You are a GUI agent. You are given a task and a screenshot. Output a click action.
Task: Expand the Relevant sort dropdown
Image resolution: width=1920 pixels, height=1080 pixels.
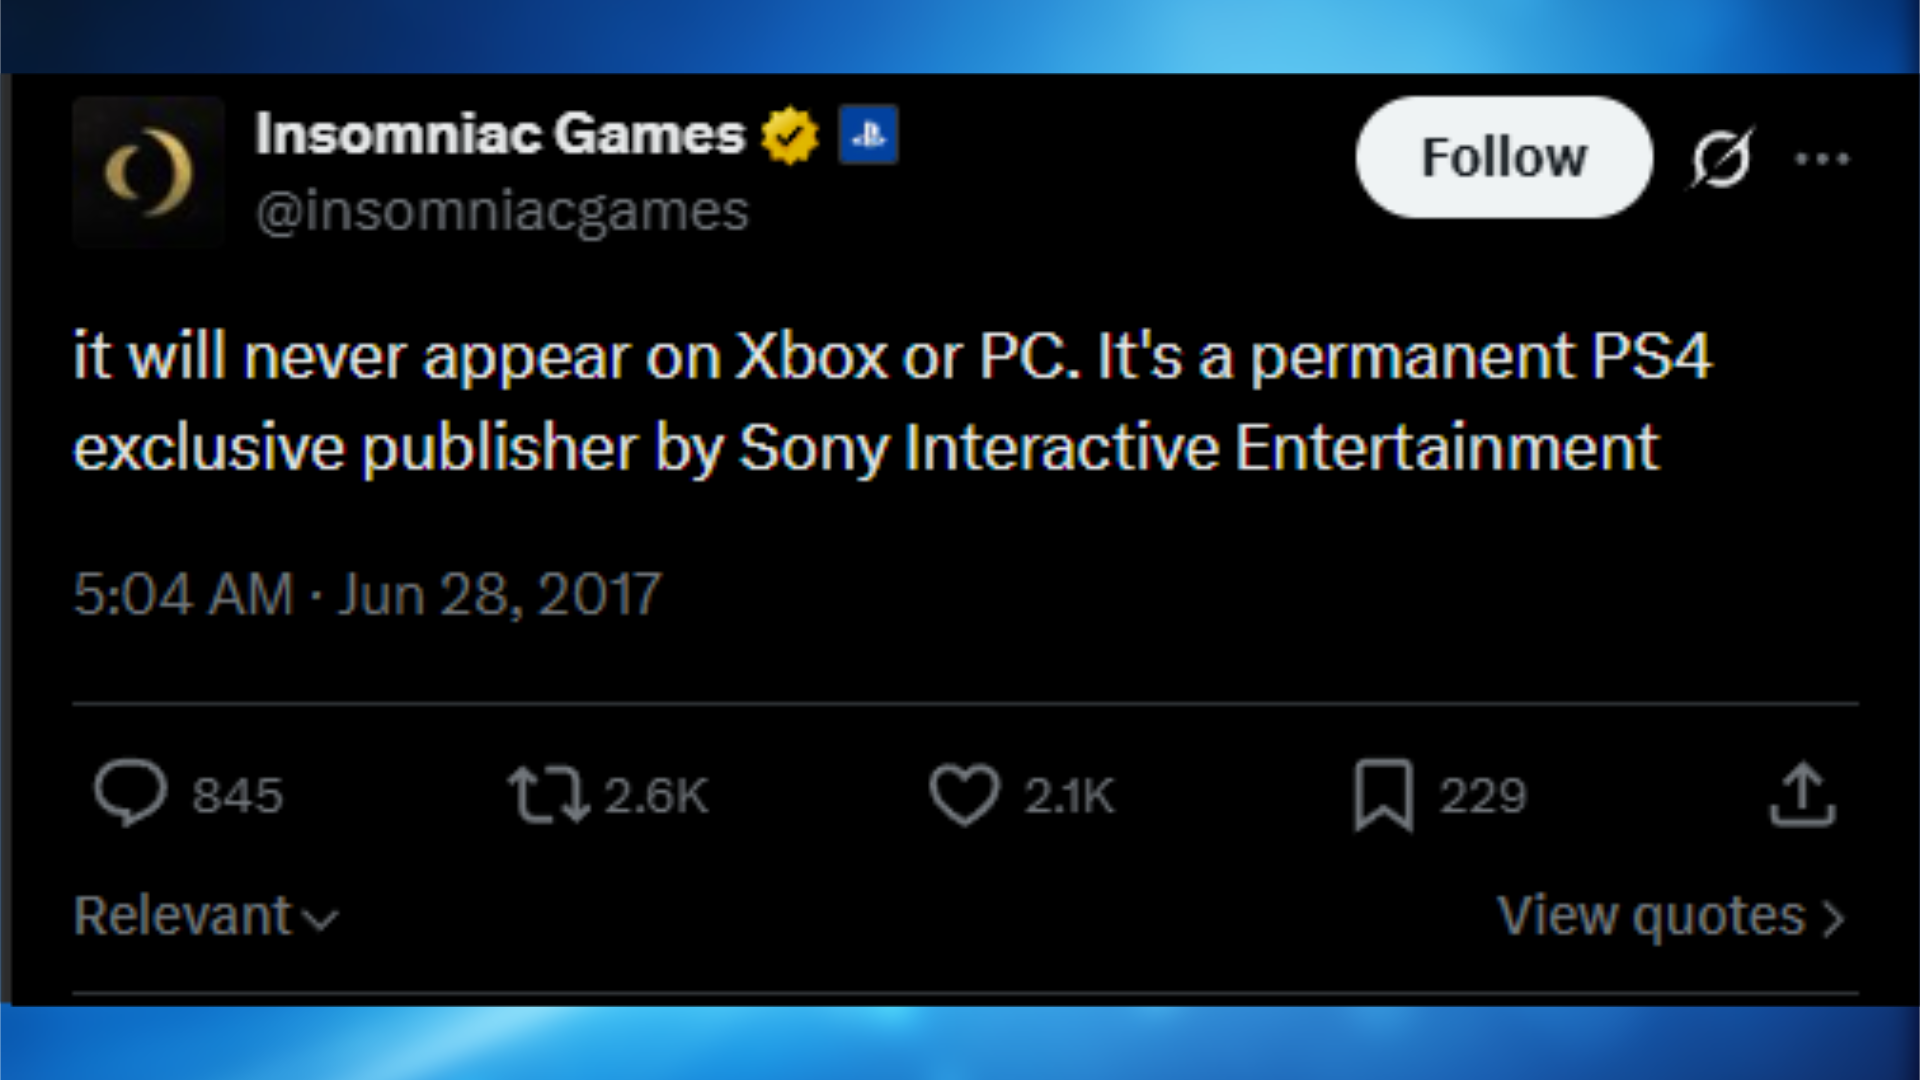click(x=205, y=913)
